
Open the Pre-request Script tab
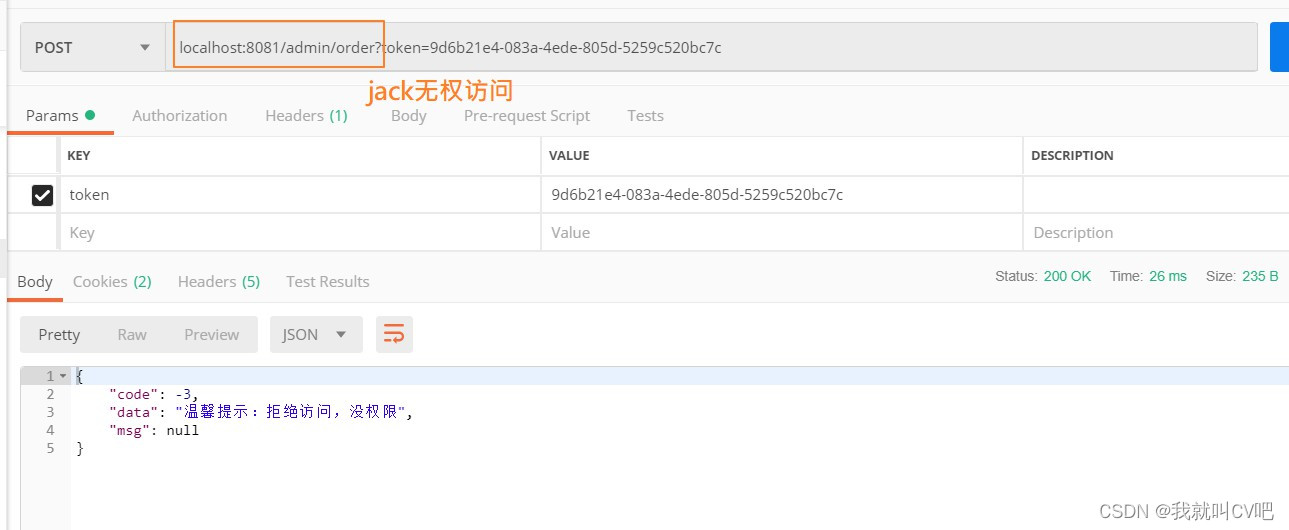click(x=527, y=116)
